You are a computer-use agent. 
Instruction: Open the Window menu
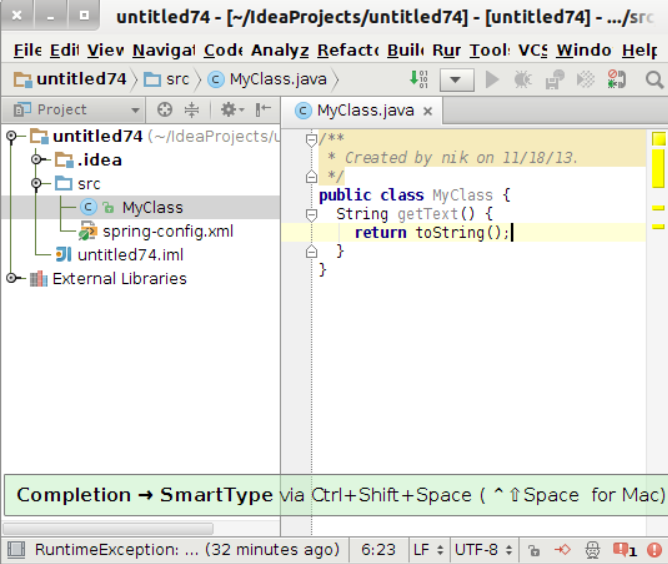coord(584,50)
